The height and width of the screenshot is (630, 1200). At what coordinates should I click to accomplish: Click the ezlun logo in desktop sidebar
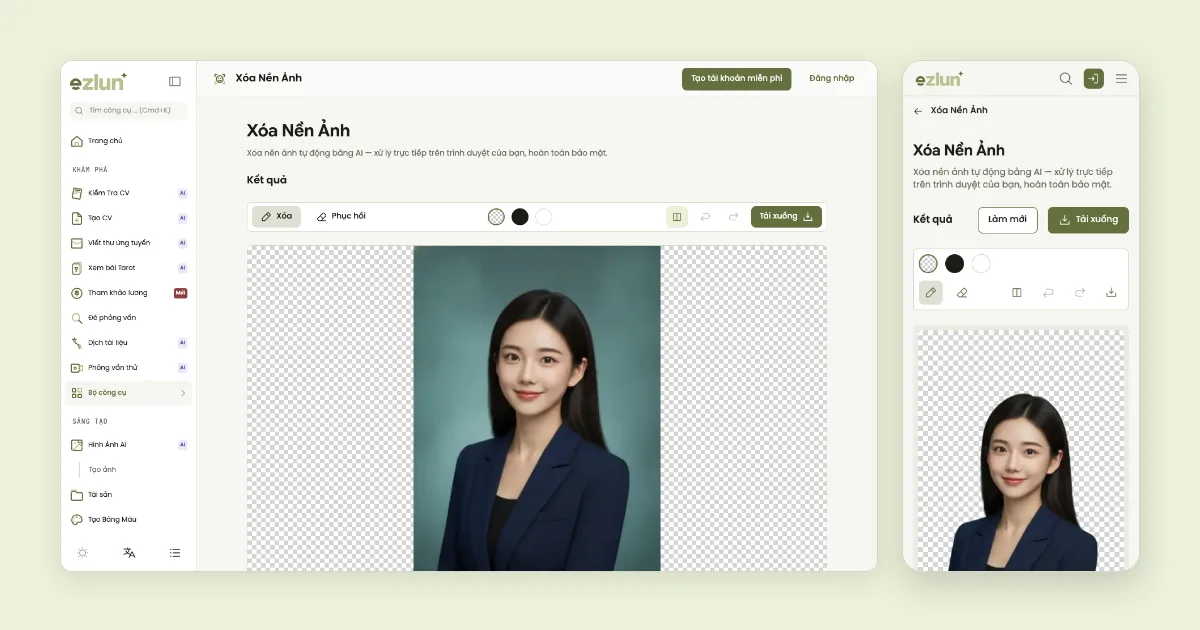[98, 82]
